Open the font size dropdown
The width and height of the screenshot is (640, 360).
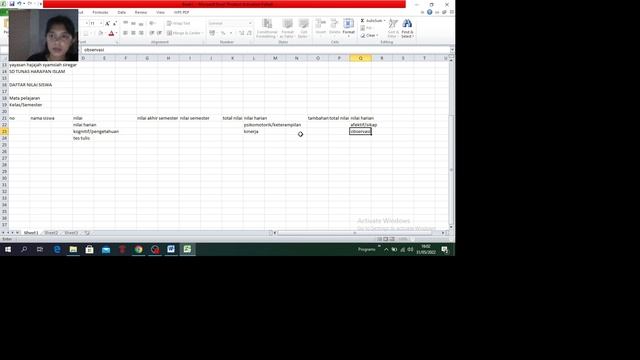(x=101, y=24)
